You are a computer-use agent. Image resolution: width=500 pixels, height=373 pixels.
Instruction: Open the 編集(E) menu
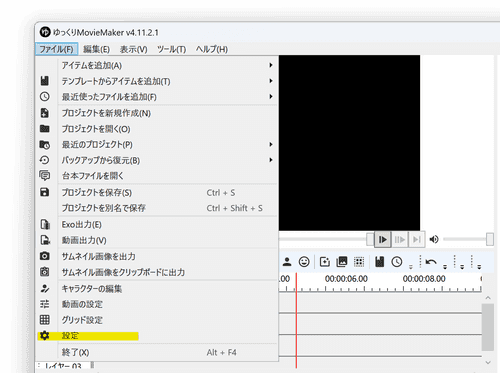96,49
